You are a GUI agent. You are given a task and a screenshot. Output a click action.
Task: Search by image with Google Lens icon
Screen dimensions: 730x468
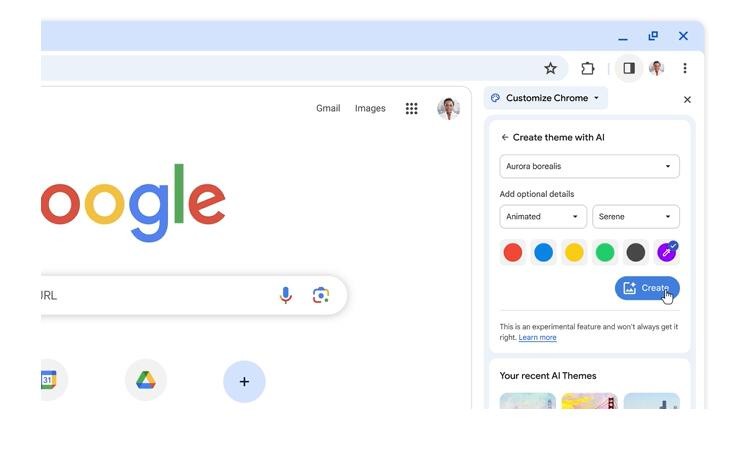click(x=321, y=295)
